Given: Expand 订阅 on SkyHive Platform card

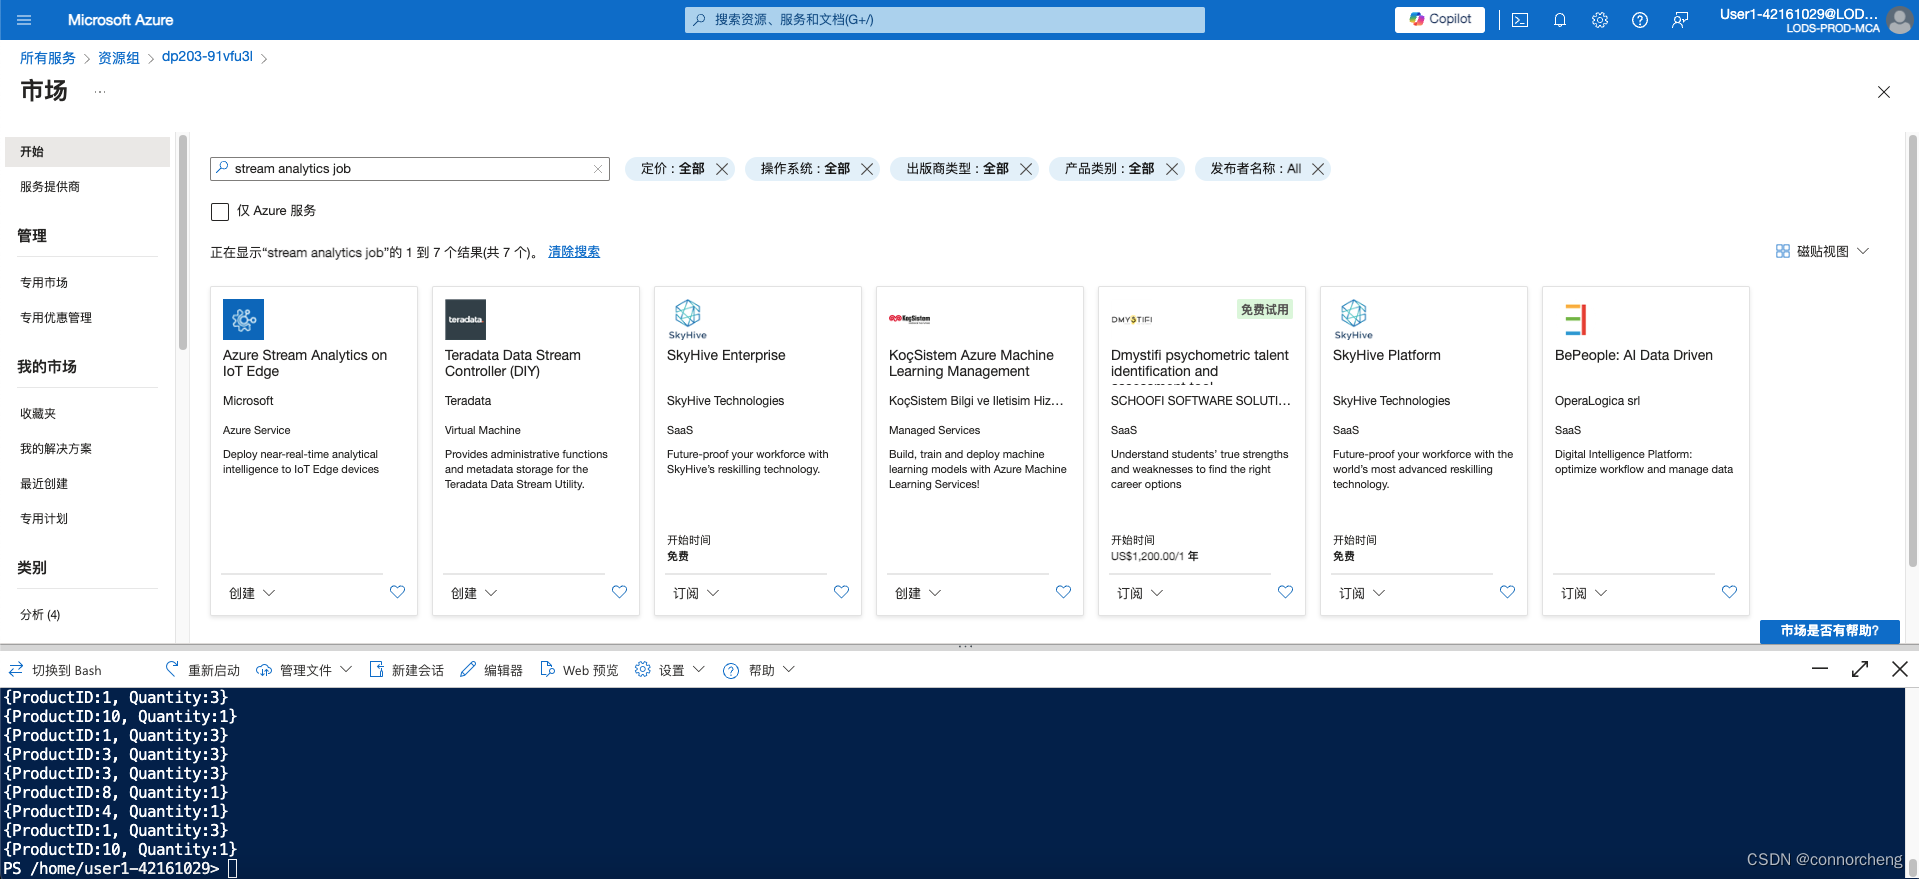Looking at the screenshot, I should coord(1362,593).
